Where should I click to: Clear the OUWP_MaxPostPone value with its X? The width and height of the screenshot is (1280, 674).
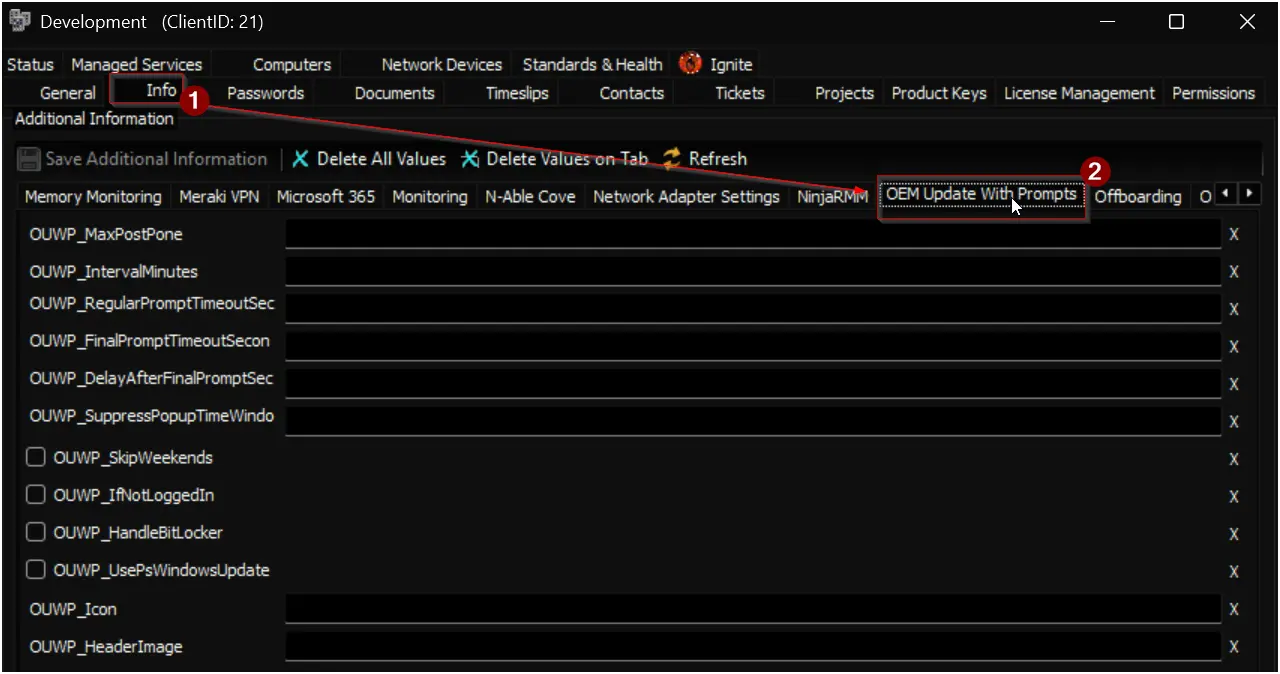click(x=1234, y=235)
